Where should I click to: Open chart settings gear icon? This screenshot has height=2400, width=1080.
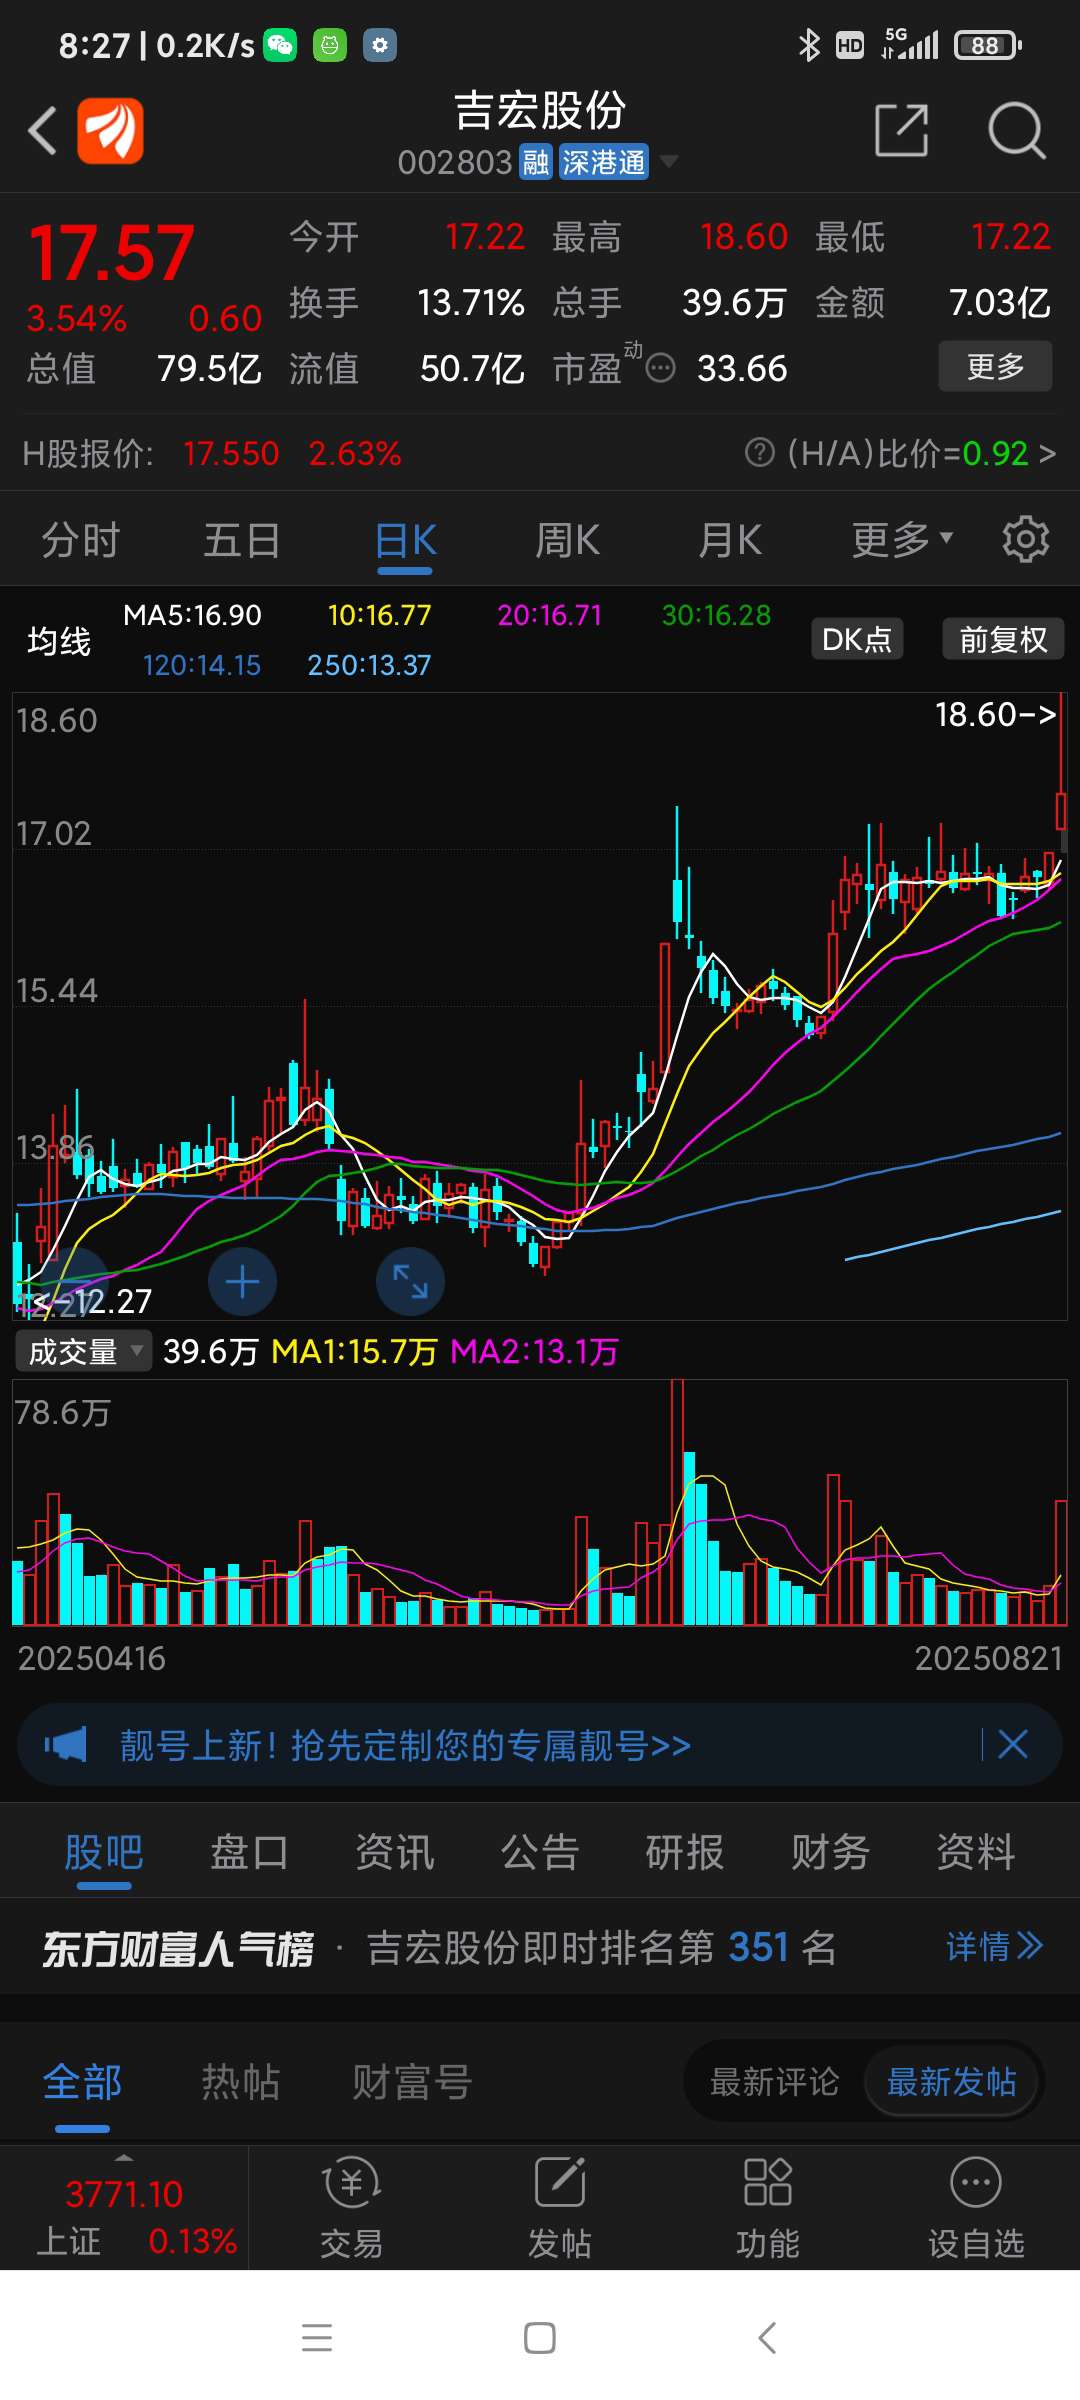(1025, 539)
